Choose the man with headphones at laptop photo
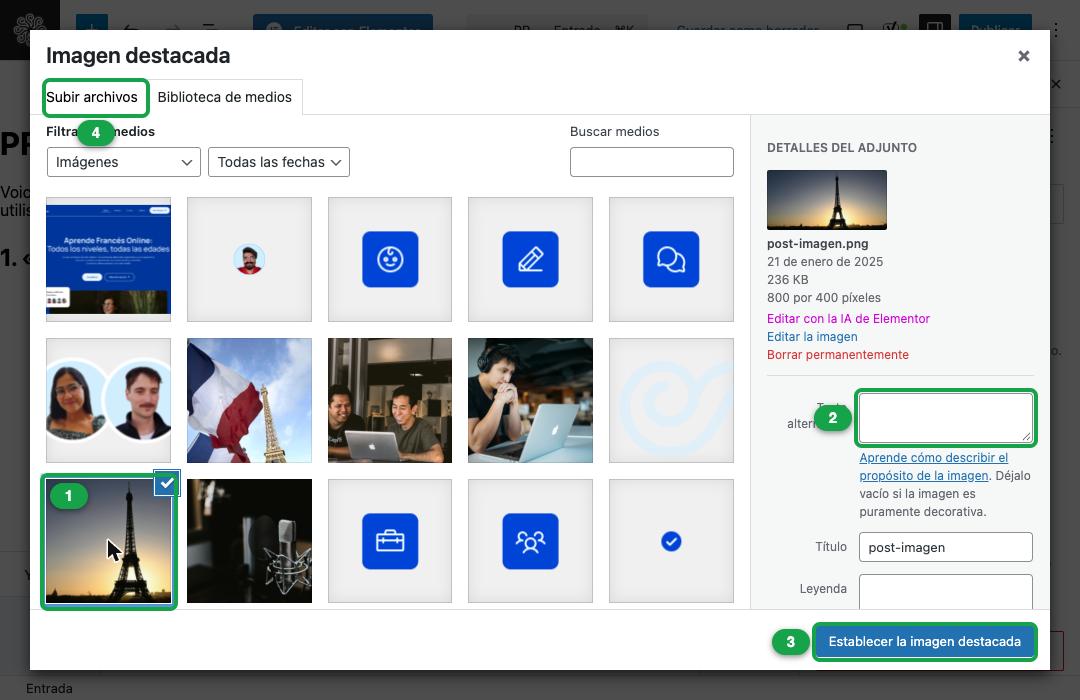This screenshot has width=1080, height=700. pyautogui.click(x=530, y=400)
